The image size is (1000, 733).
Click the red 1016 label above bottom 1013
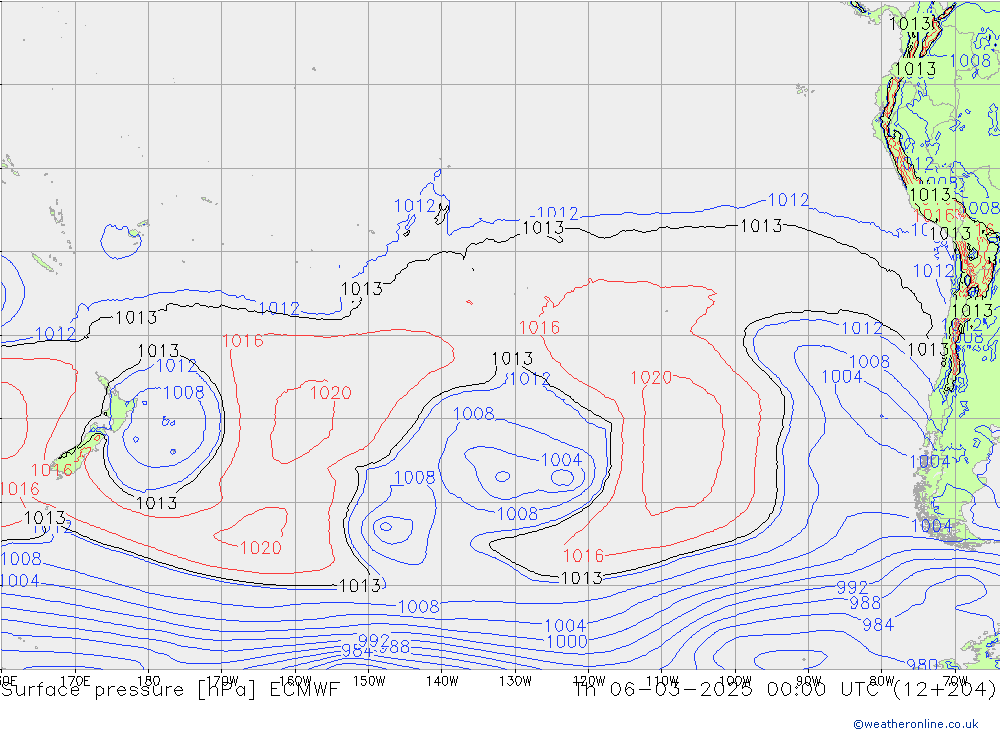pos(583,556)
